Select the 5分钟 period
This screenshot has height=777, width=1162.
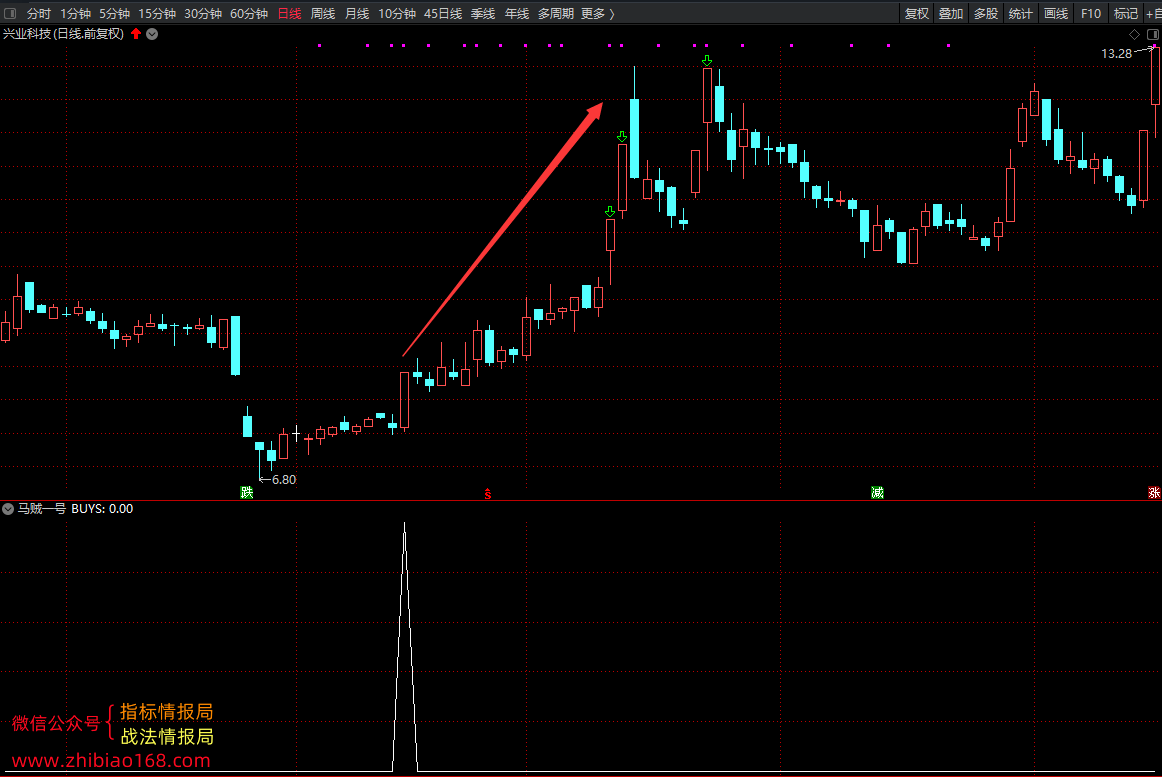[115, 13]
